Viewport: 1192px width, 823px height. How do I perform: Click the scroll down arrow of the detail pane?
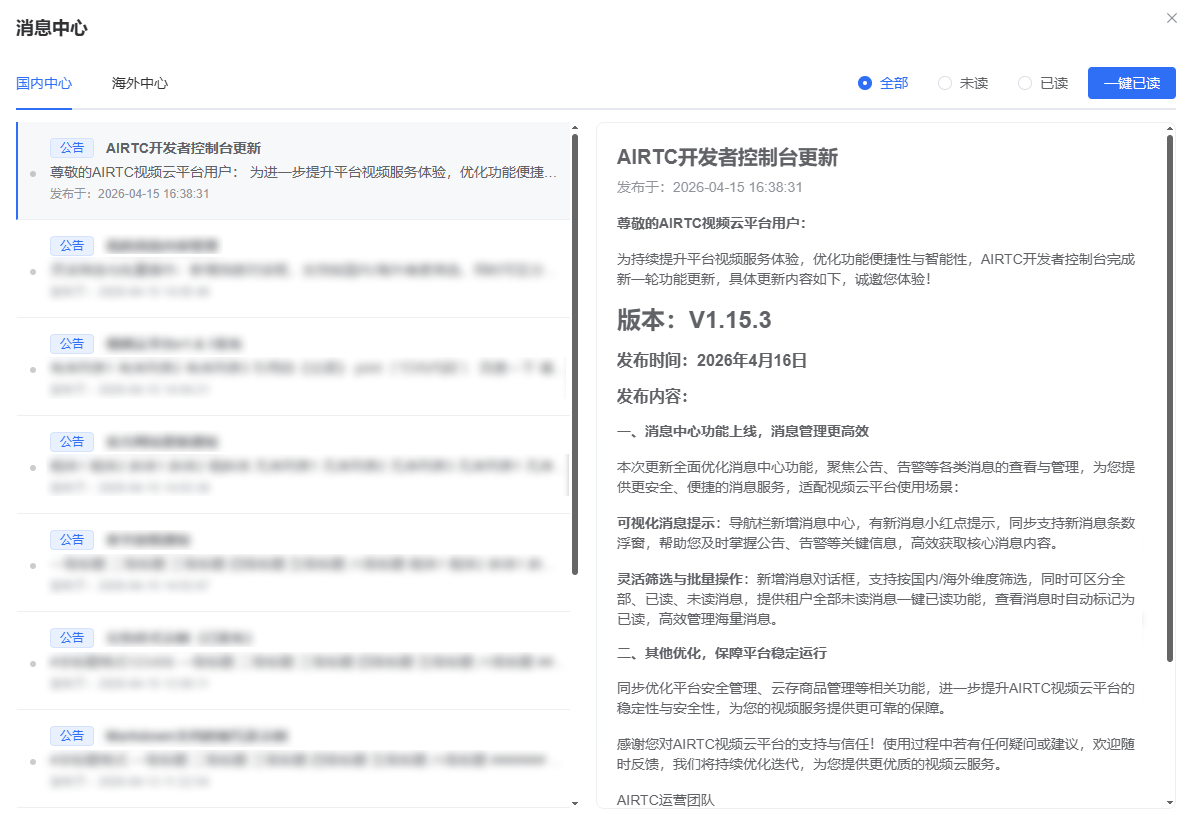(1170, 802)
